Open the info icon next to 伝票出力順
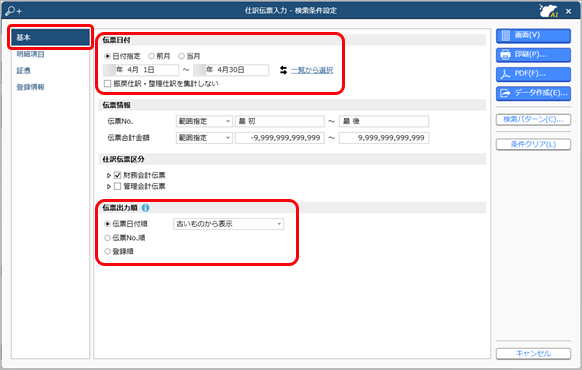Screen dimensions: 582x370 click(x=146, y=208)
